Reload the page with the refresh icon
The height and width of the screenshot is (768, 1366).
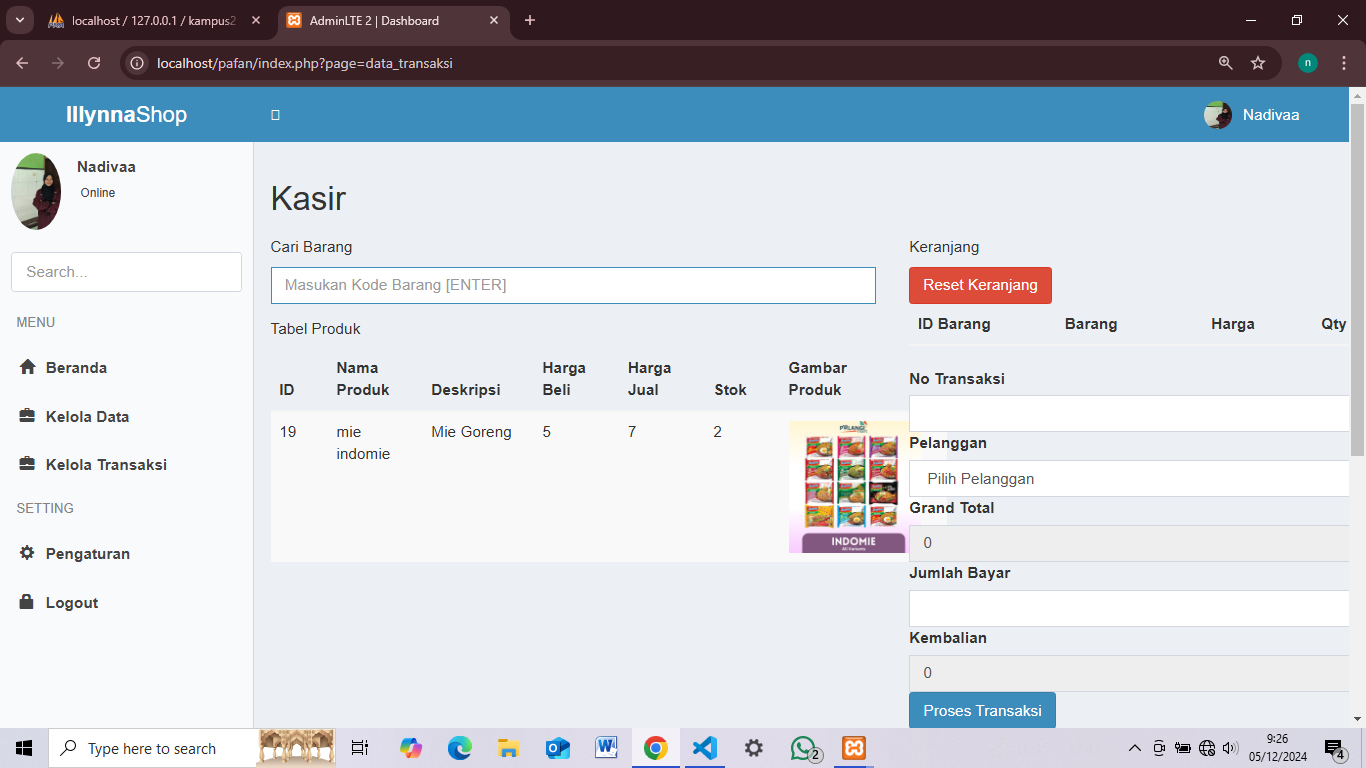94,63
